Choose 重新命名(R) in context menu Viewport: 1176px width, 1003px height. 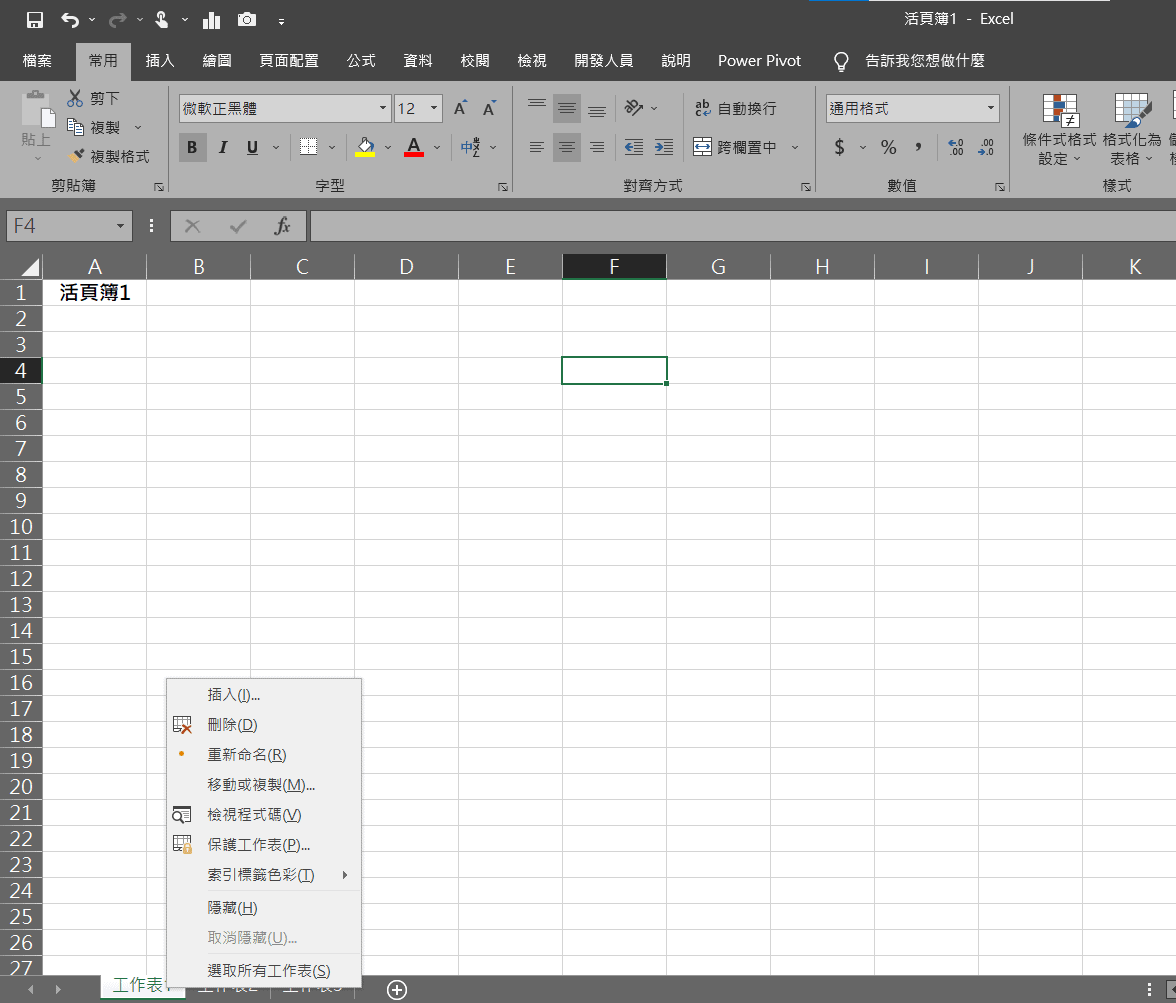click(264, 755)
